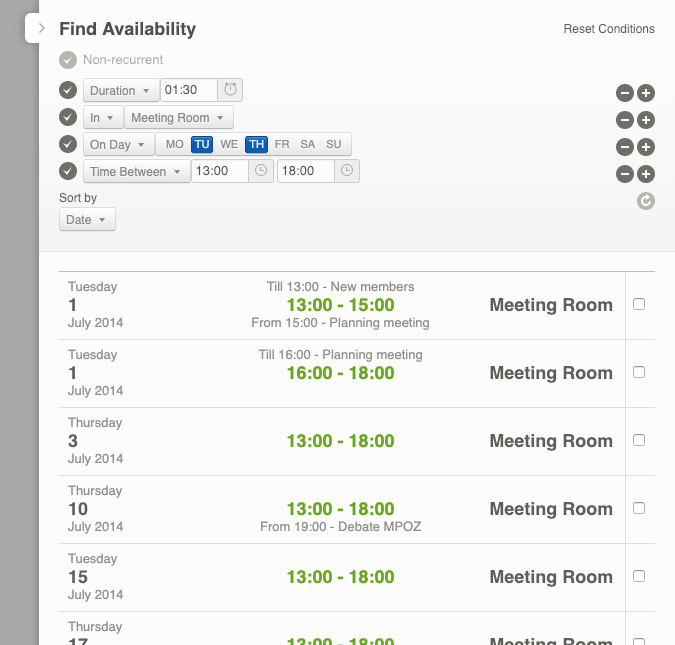The image size is (675, 645).
Task: Add a condition after Time Between row
Action: point(646,174)
